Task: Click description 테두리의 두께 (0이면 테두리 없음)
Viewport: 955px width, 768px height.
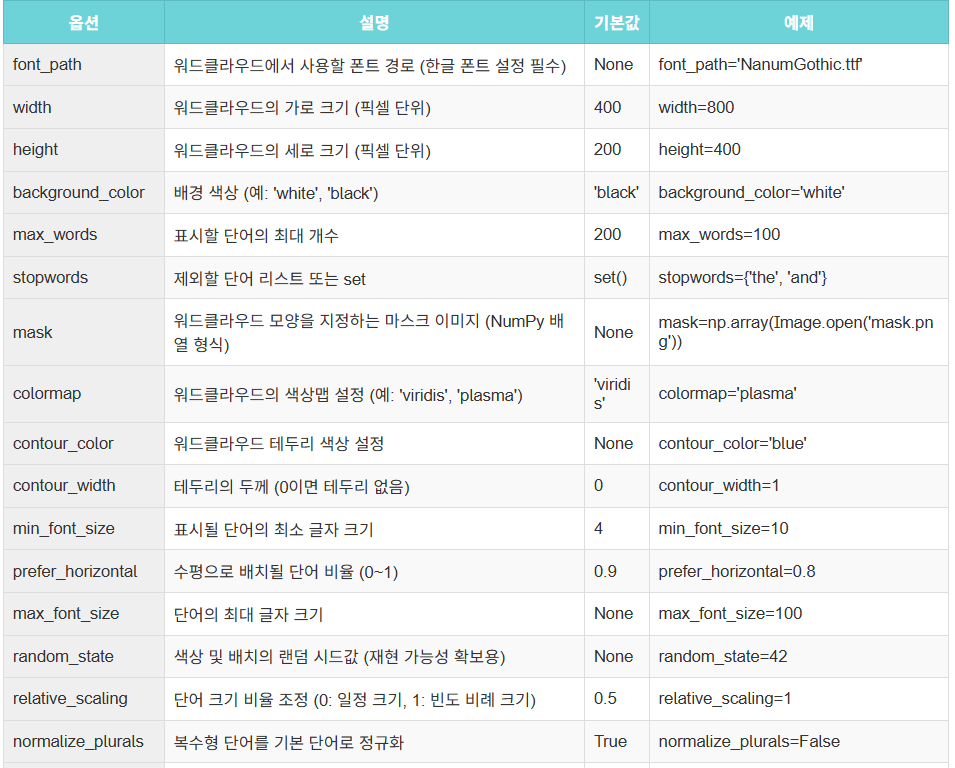Action: [291, 487]
